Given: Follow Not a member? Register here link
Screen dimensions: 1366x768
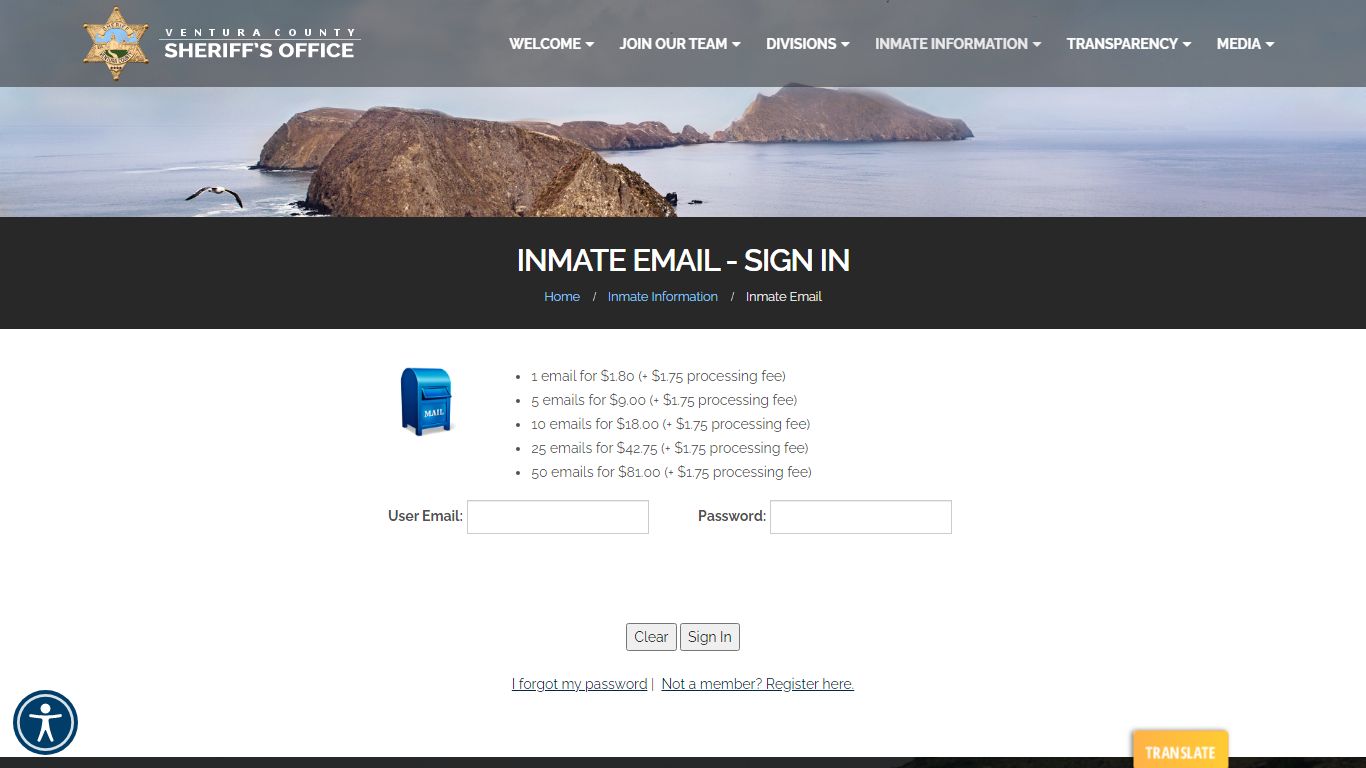Looking at the screenshot, I should (758, 684).
